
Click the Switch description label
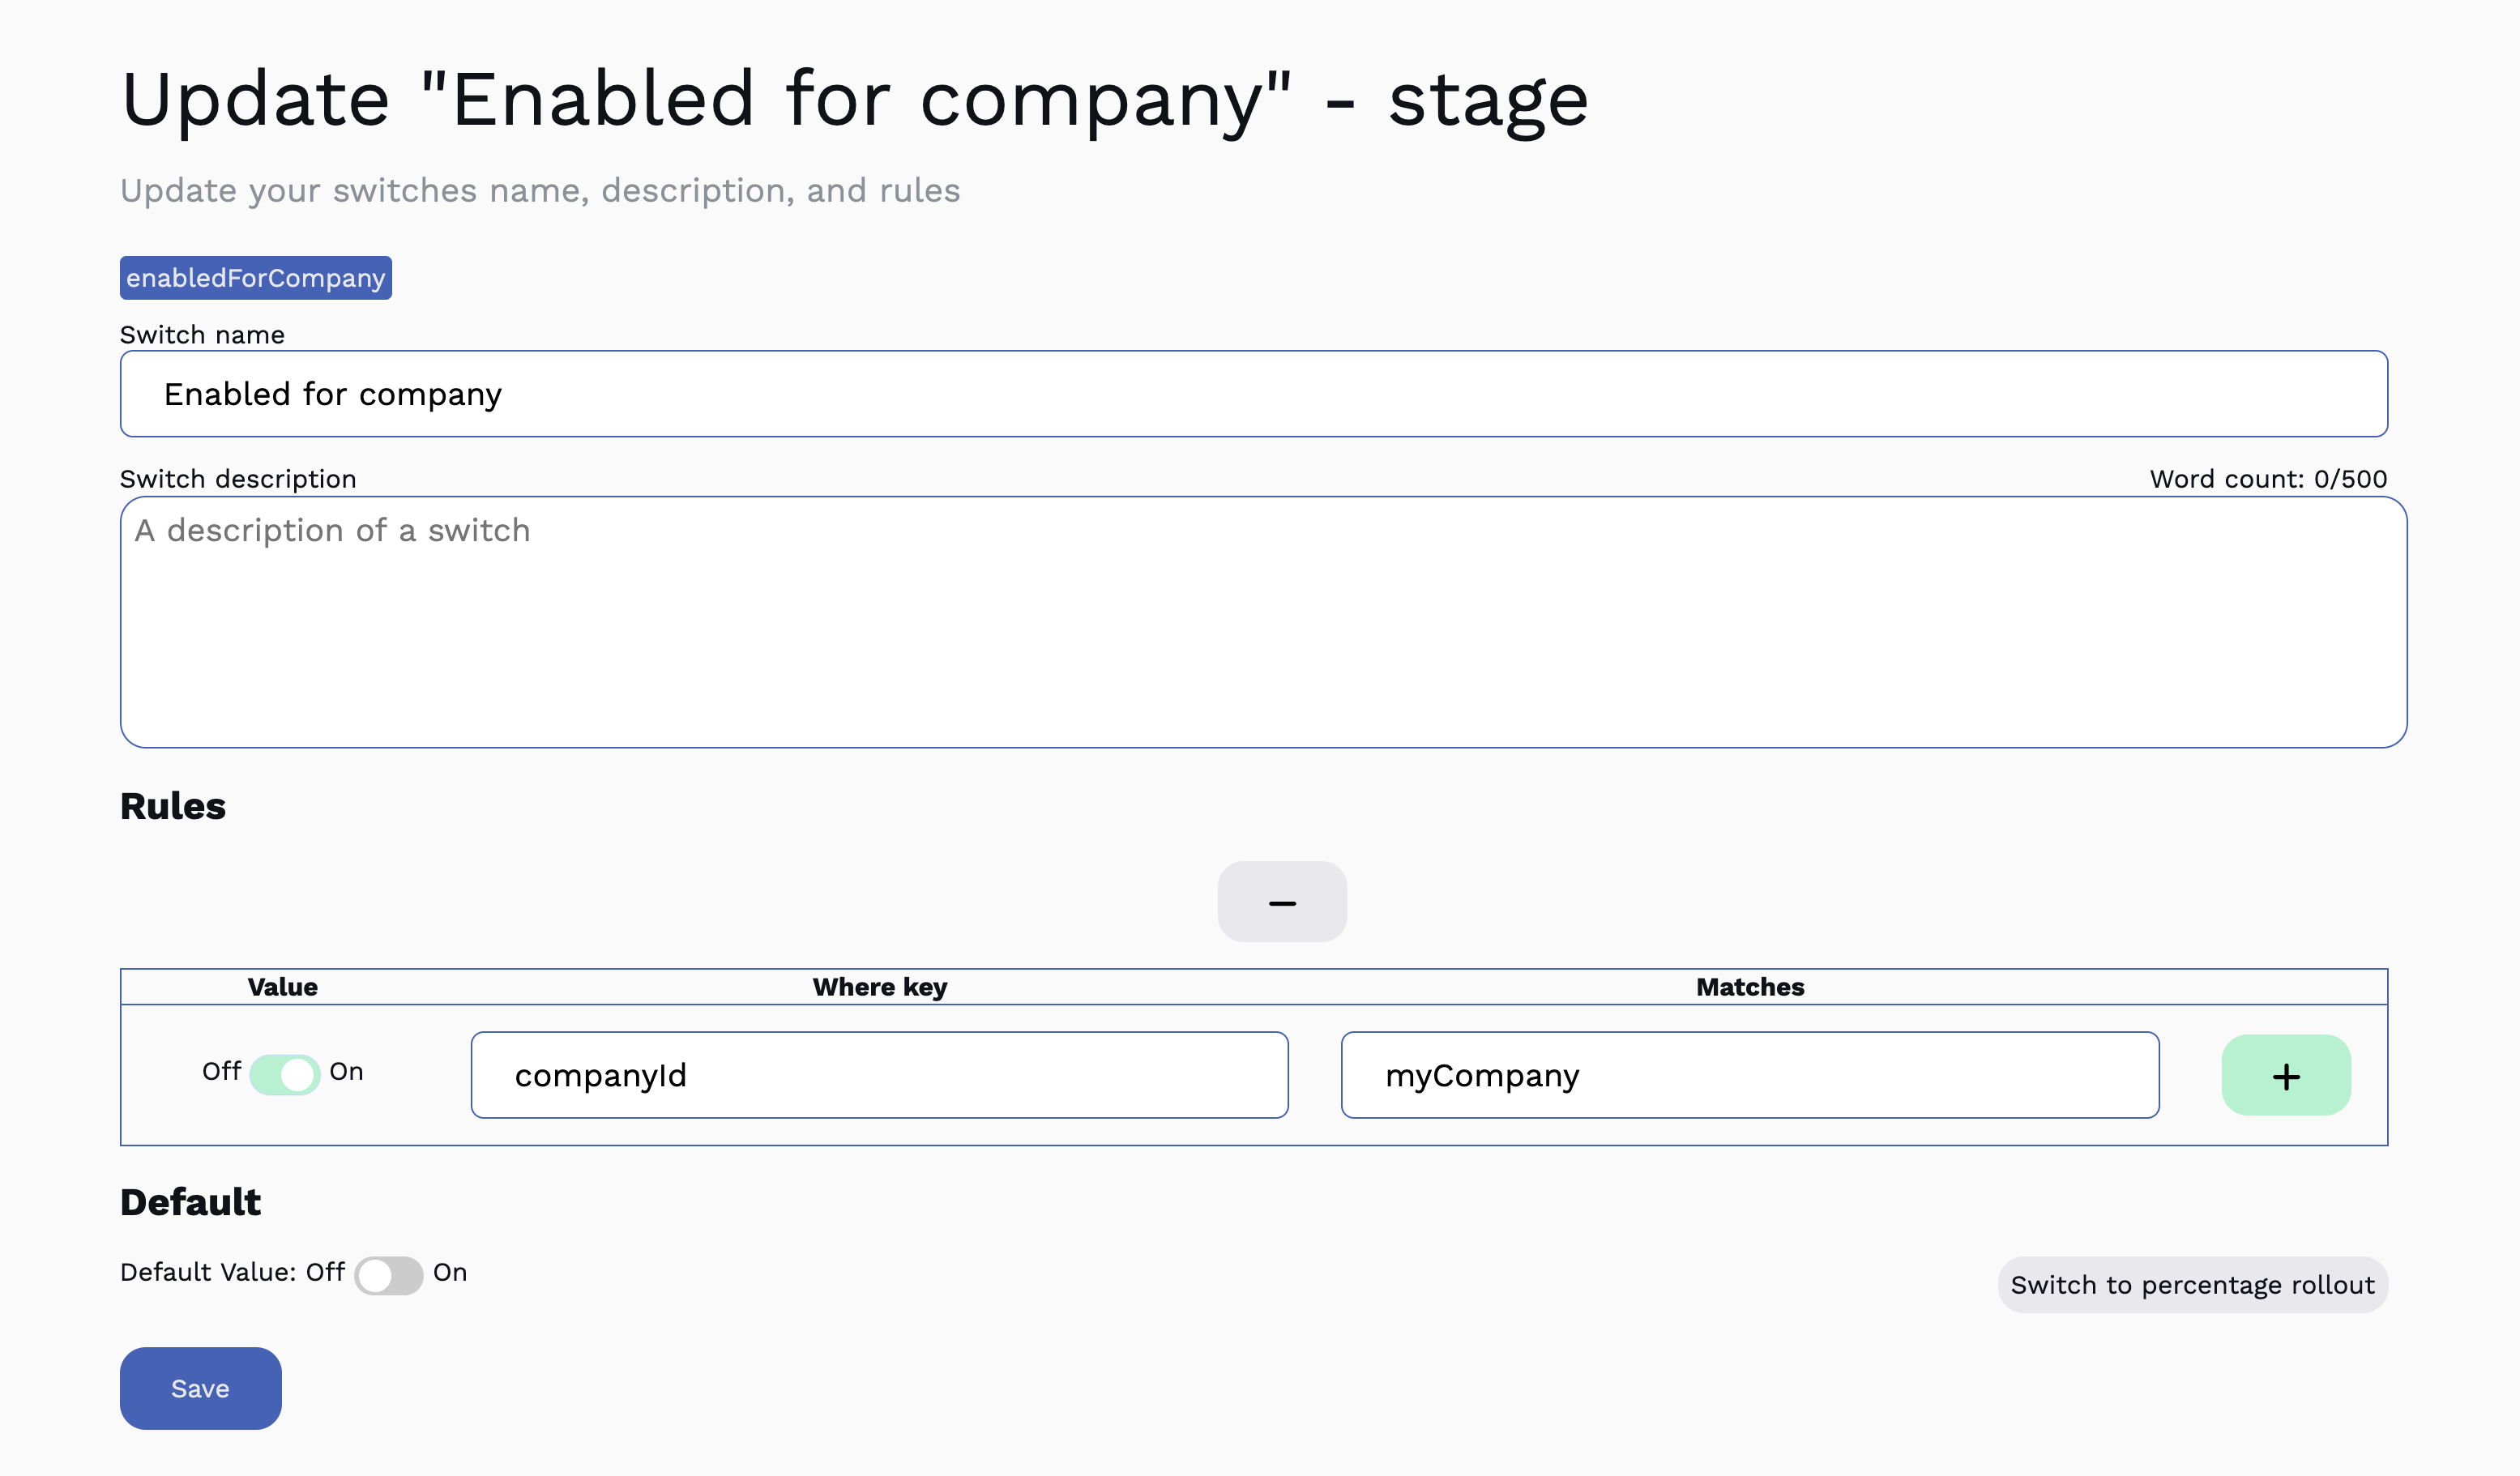238,478
